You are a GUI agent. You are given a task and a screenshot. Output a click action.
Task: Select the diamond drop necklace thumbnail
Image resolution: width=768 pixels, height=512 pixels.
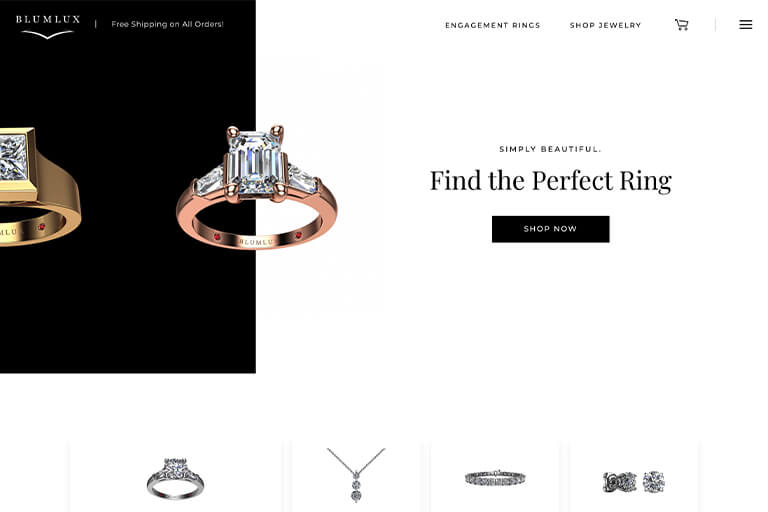coord(356,474)
